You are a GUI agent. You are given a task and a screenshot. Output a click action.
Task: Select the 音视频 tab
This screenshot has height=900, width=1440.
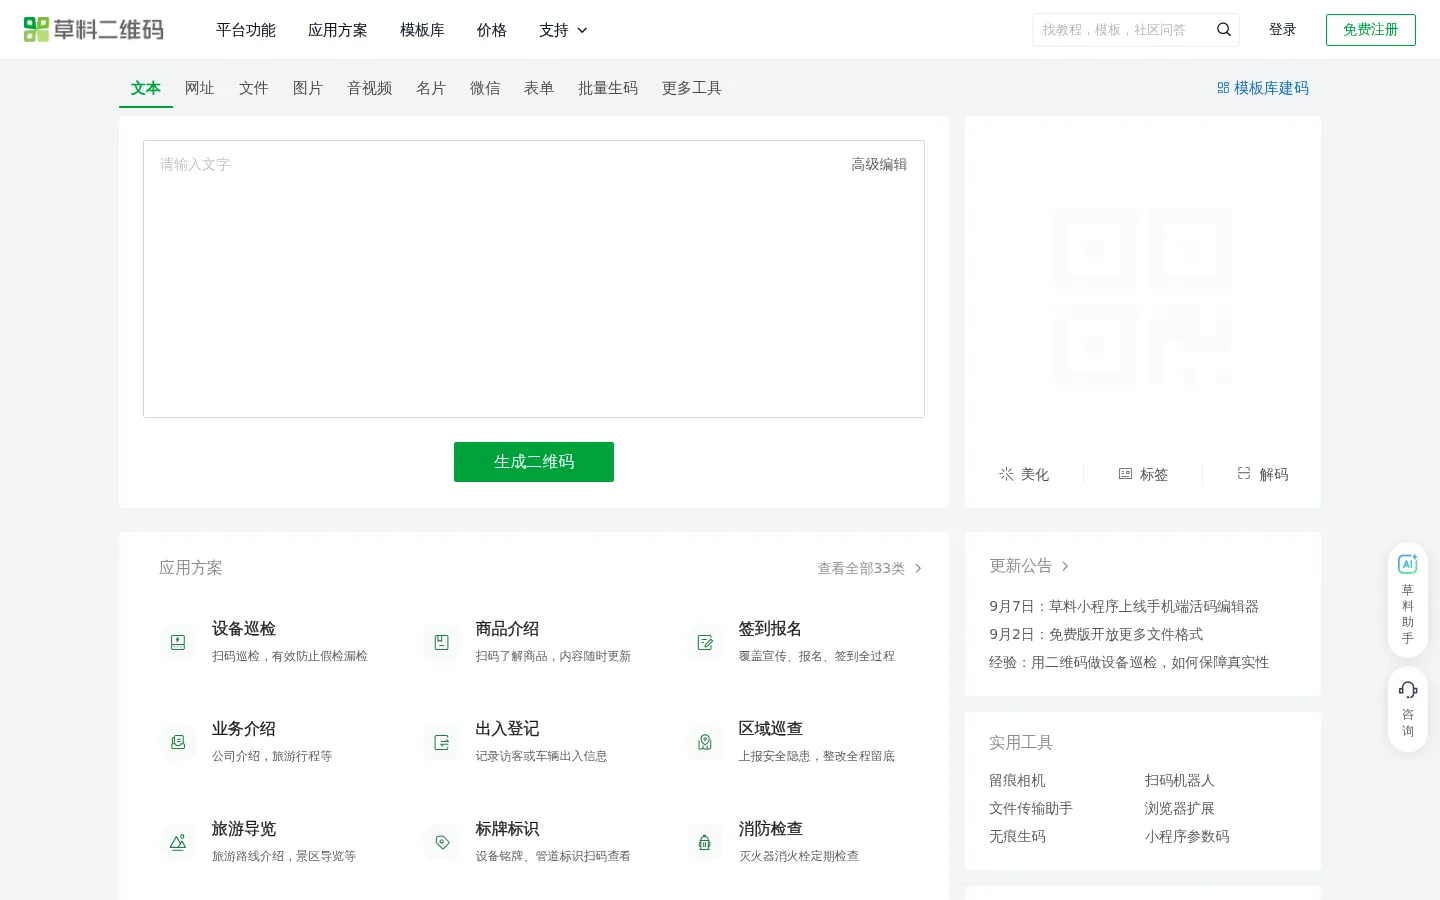(370, 88)
